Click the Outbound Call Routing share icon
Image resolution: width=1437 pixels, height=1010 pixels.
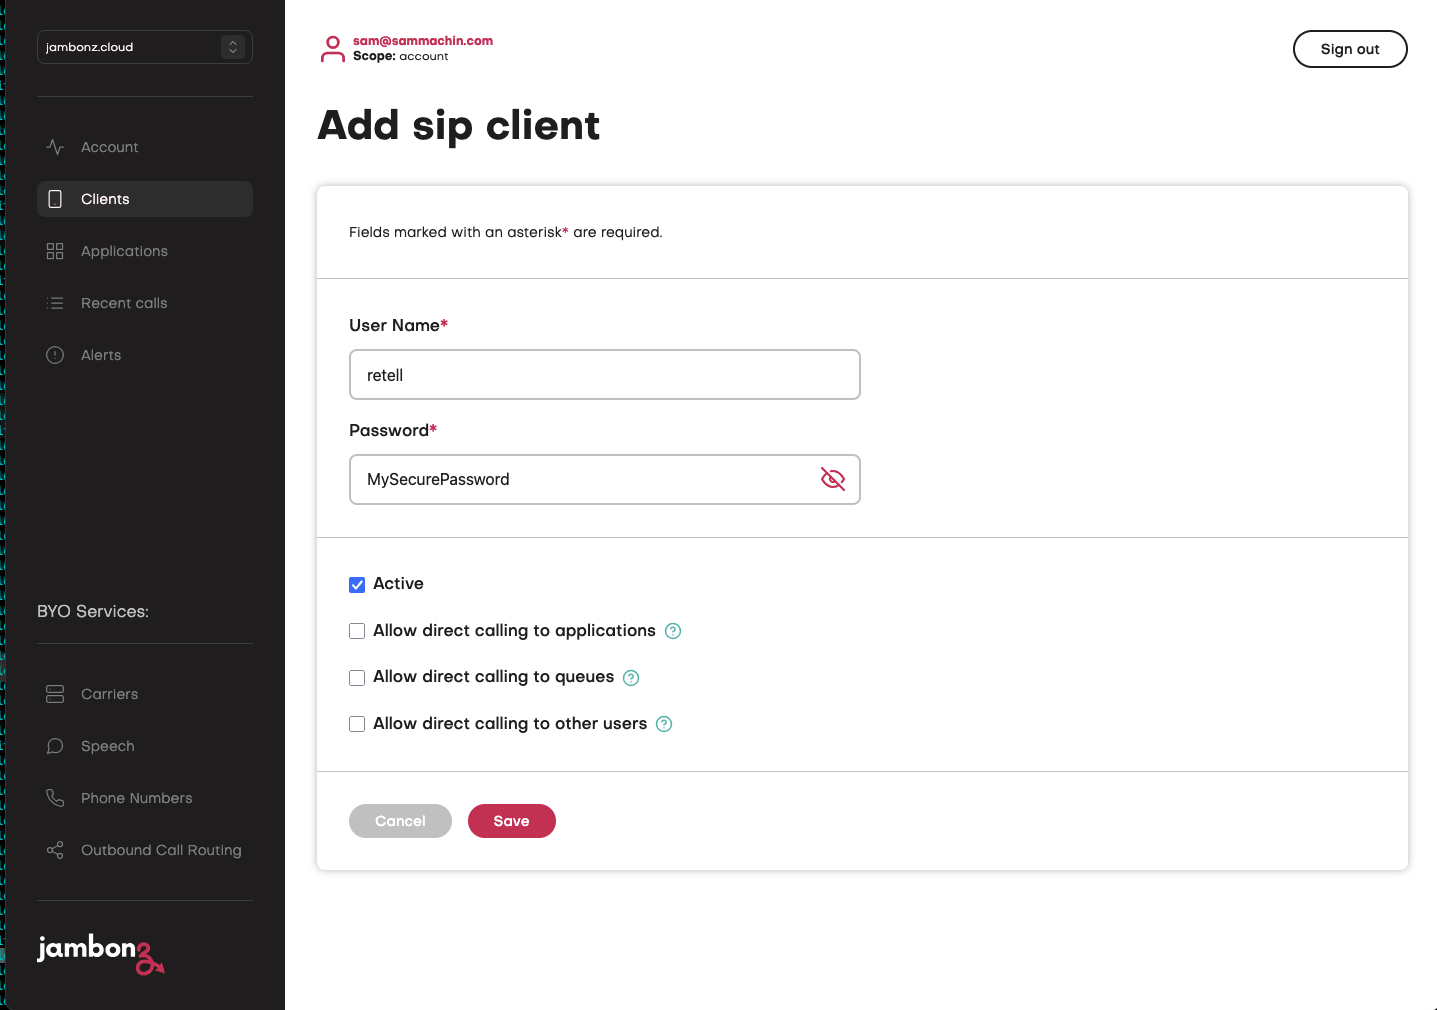(55, 850)
